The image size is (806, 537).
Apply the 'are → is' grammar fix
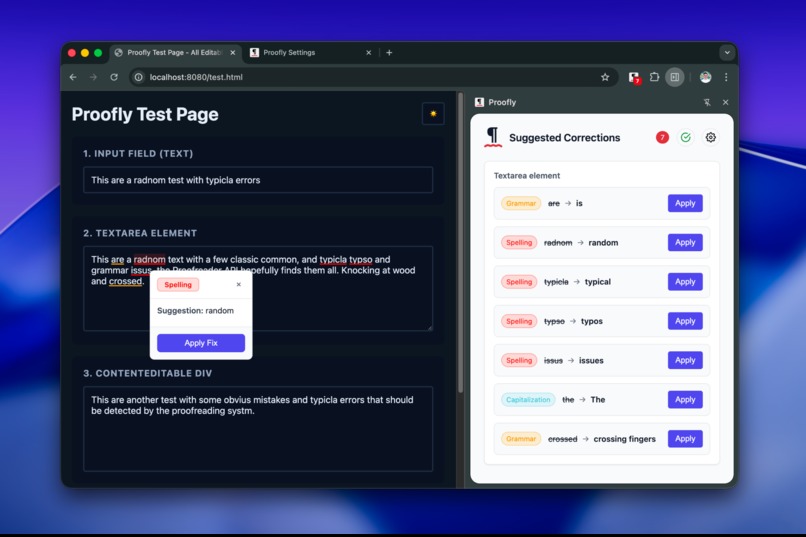(x=685, y=203)
